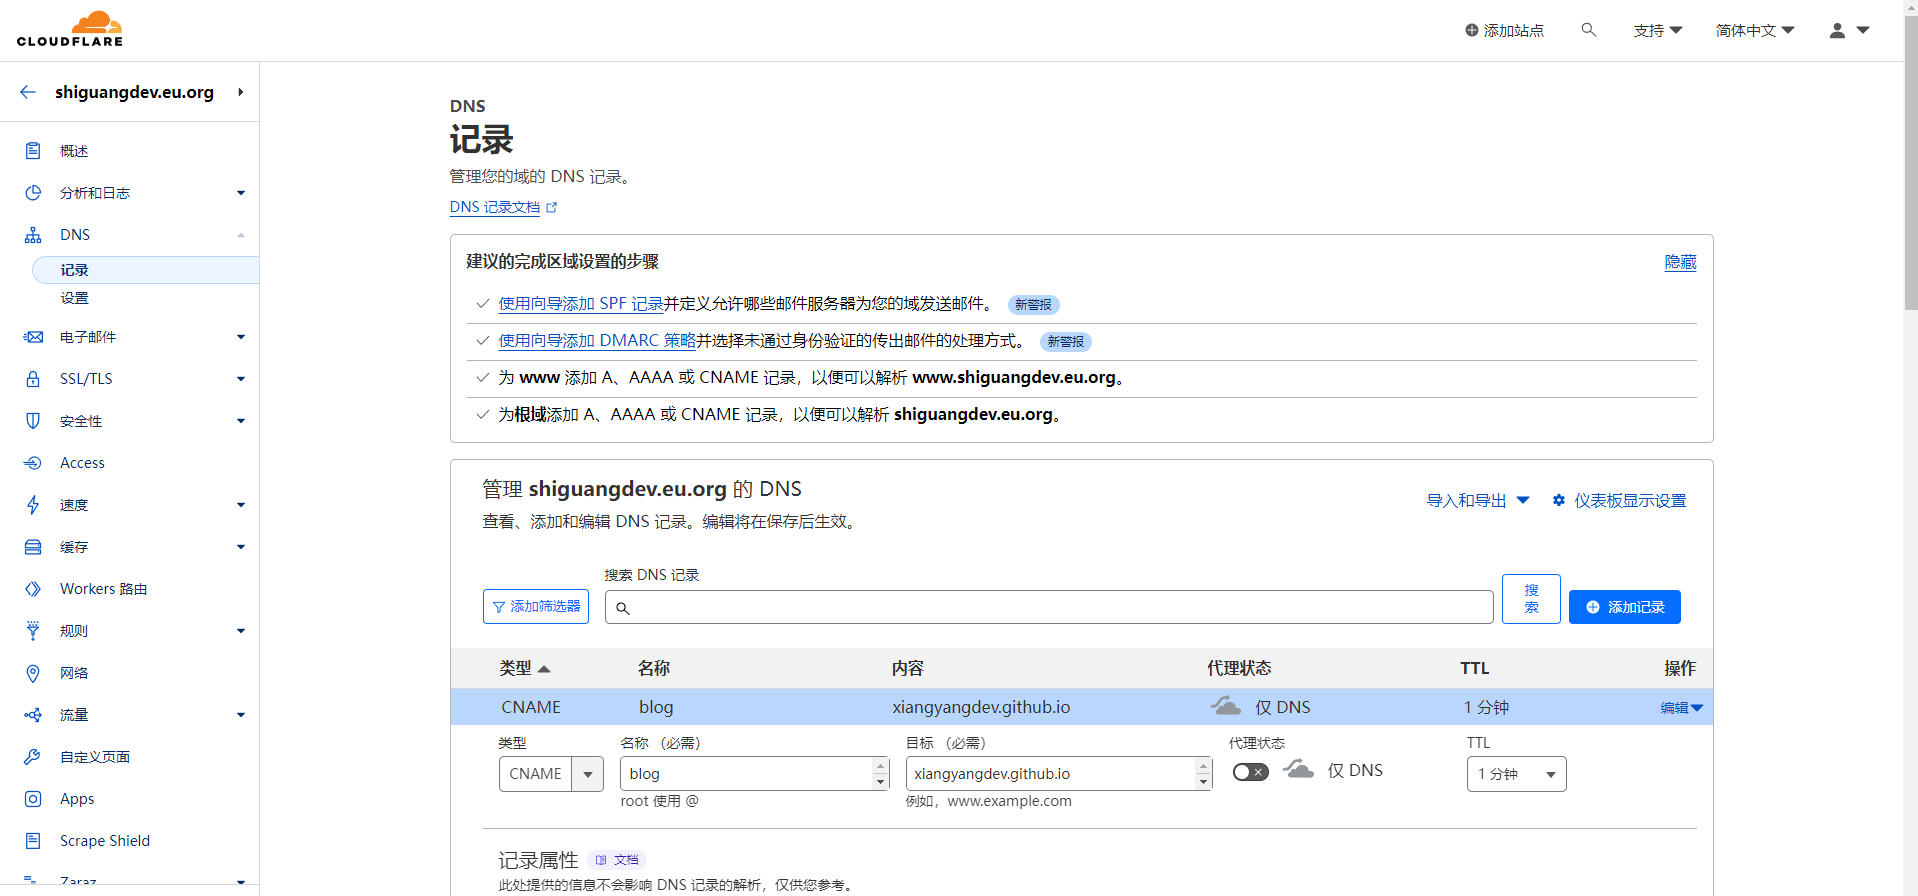Click the 自定义页面 wrench icon
The image size is (1918, 896).
pyautogui.click(x=33, y=757)
